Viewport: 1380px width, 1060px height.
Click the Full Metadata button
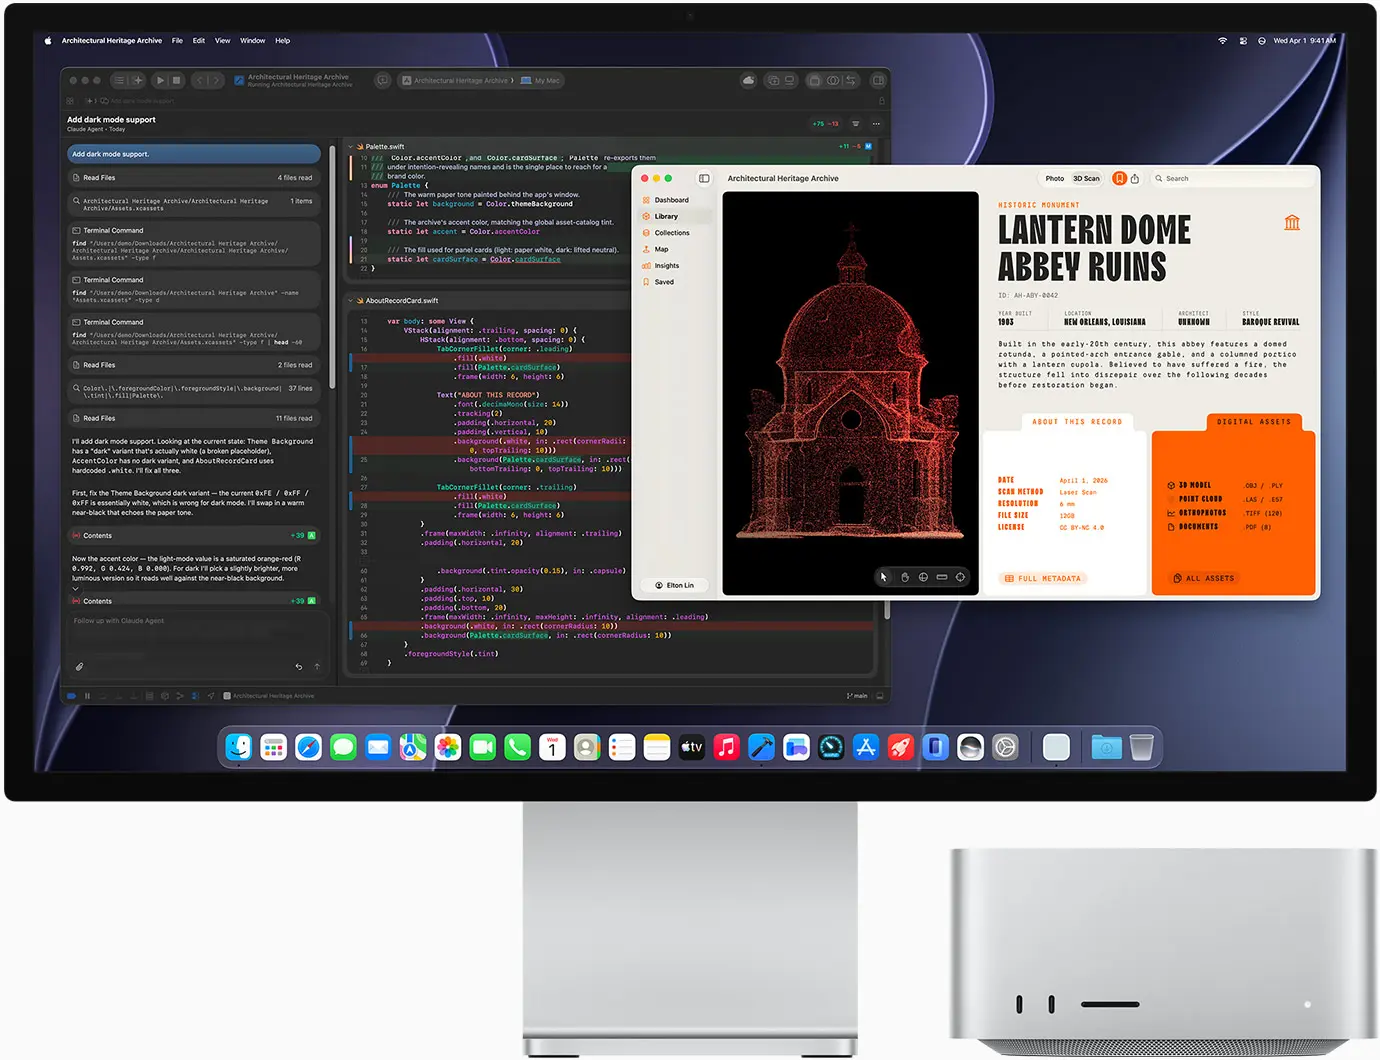tap(1043, 578)
